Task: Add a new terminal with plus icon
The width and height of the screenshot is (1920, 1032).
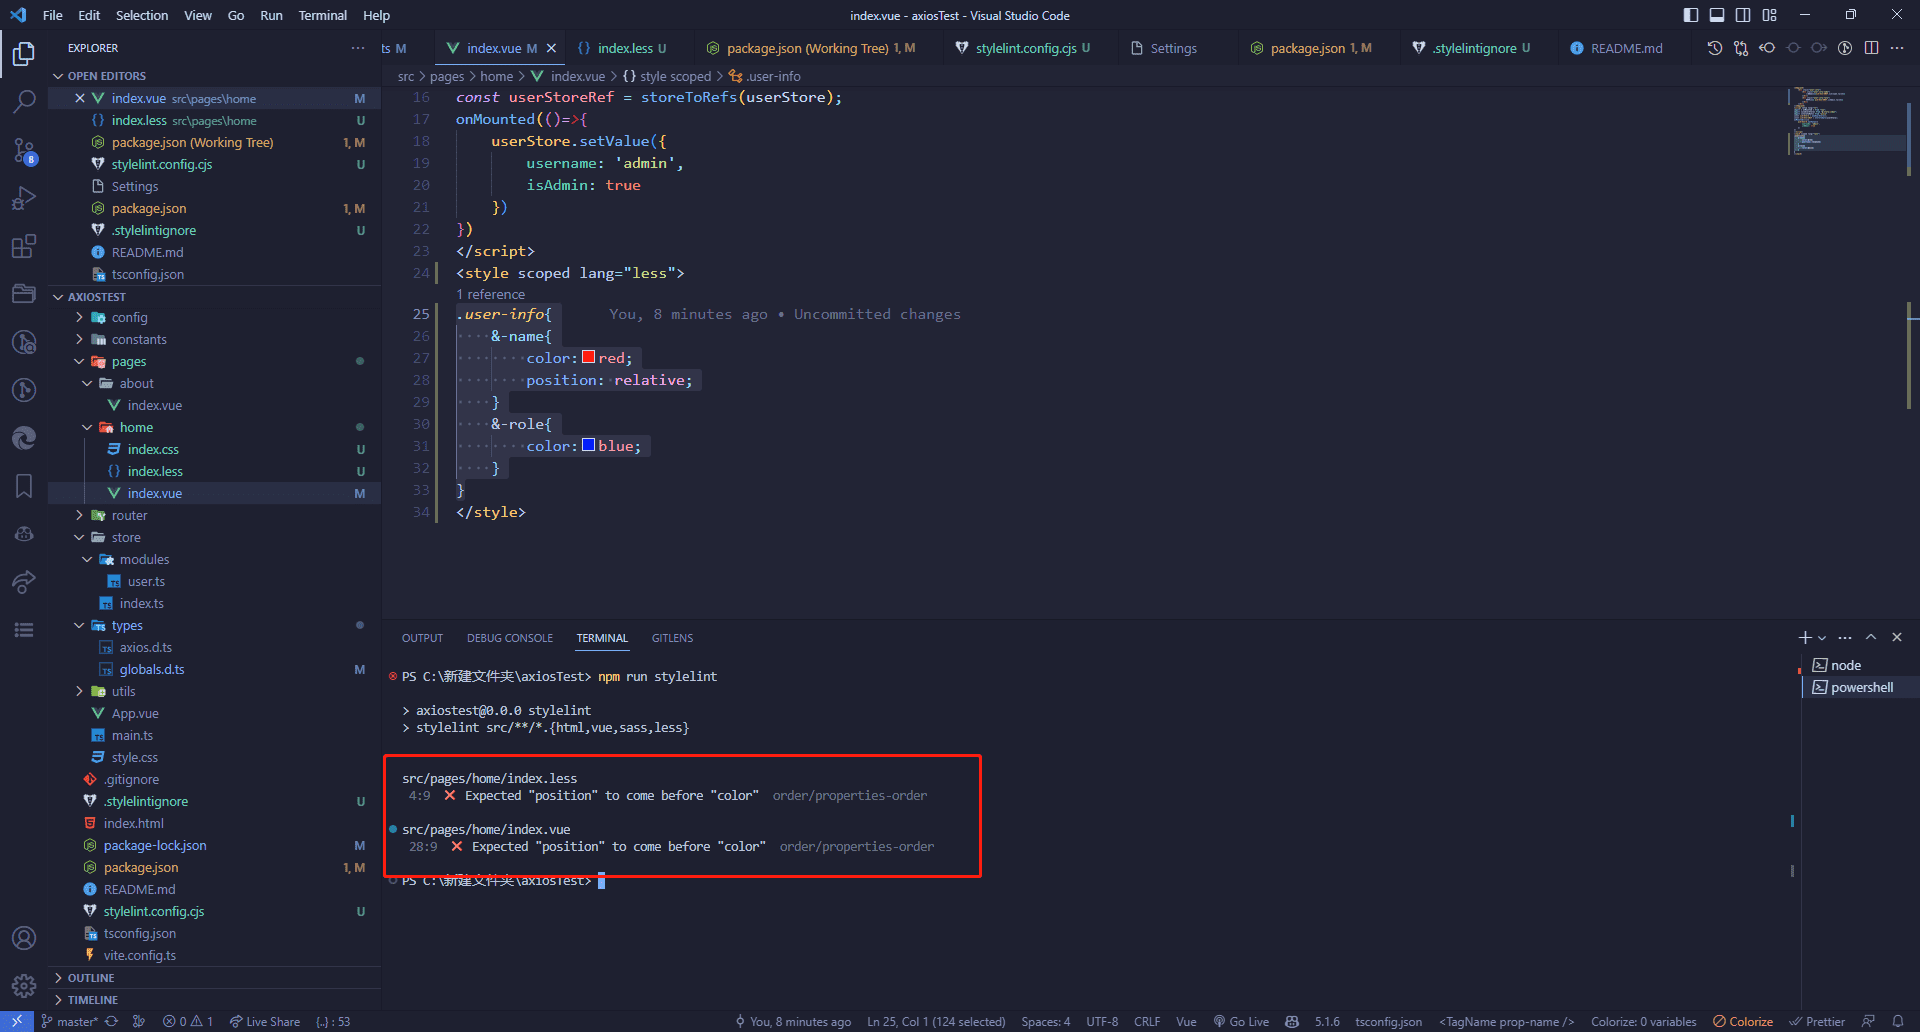Action: (1804, 637)
